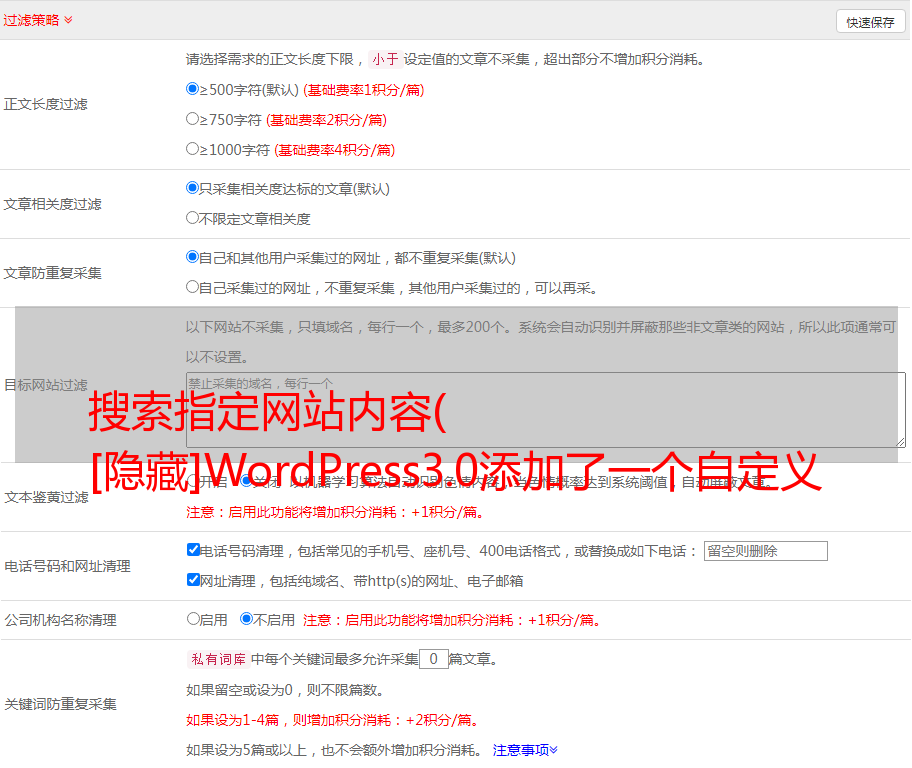This screenshot has width=912, height=768.
Task: Collapse the 过滤策略 section header
Action: [x=38, y=20]
